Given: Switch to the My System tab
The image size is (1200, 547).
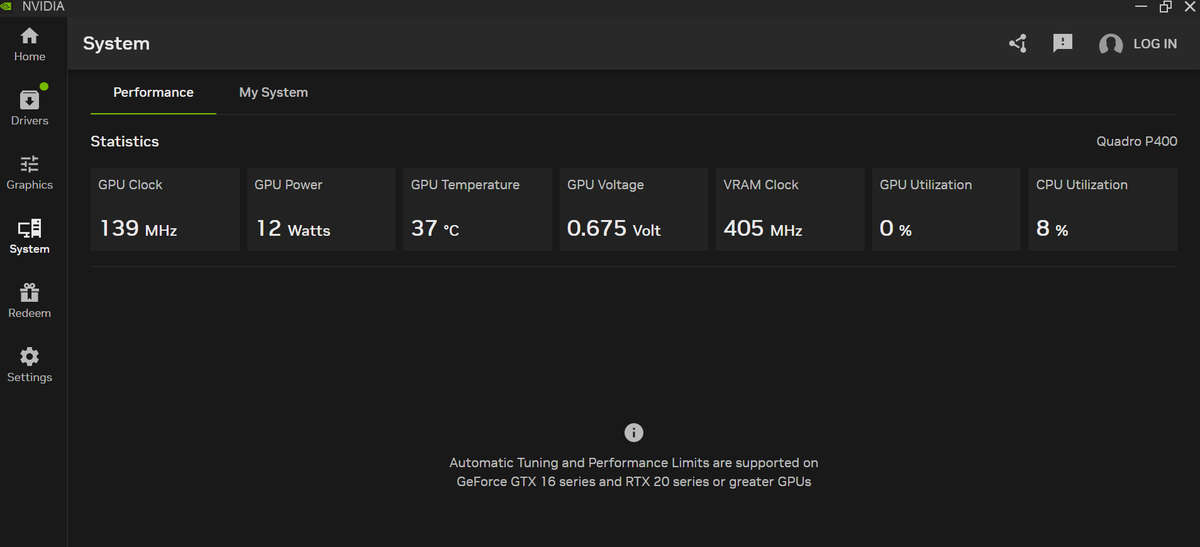Looking at the screenshot, I should (x=273, y=92).
